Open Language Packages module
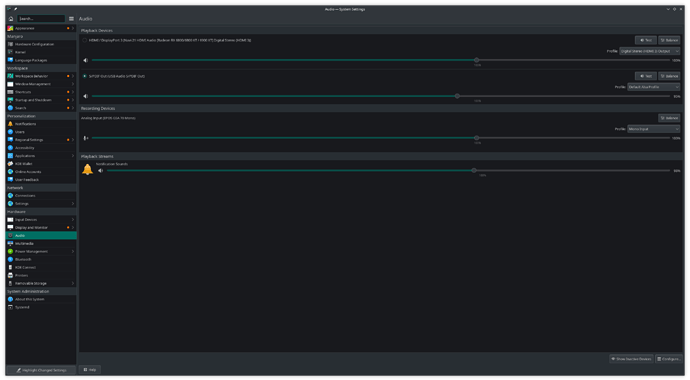 coord(41,60)
